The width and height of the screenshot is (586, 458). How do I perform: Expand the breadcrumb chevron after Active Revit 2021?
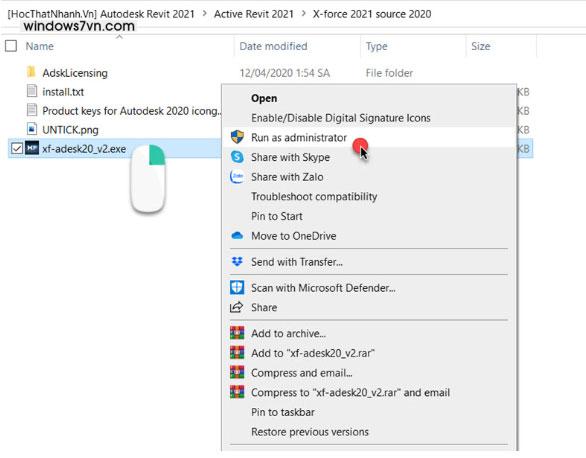coord(303,13)
